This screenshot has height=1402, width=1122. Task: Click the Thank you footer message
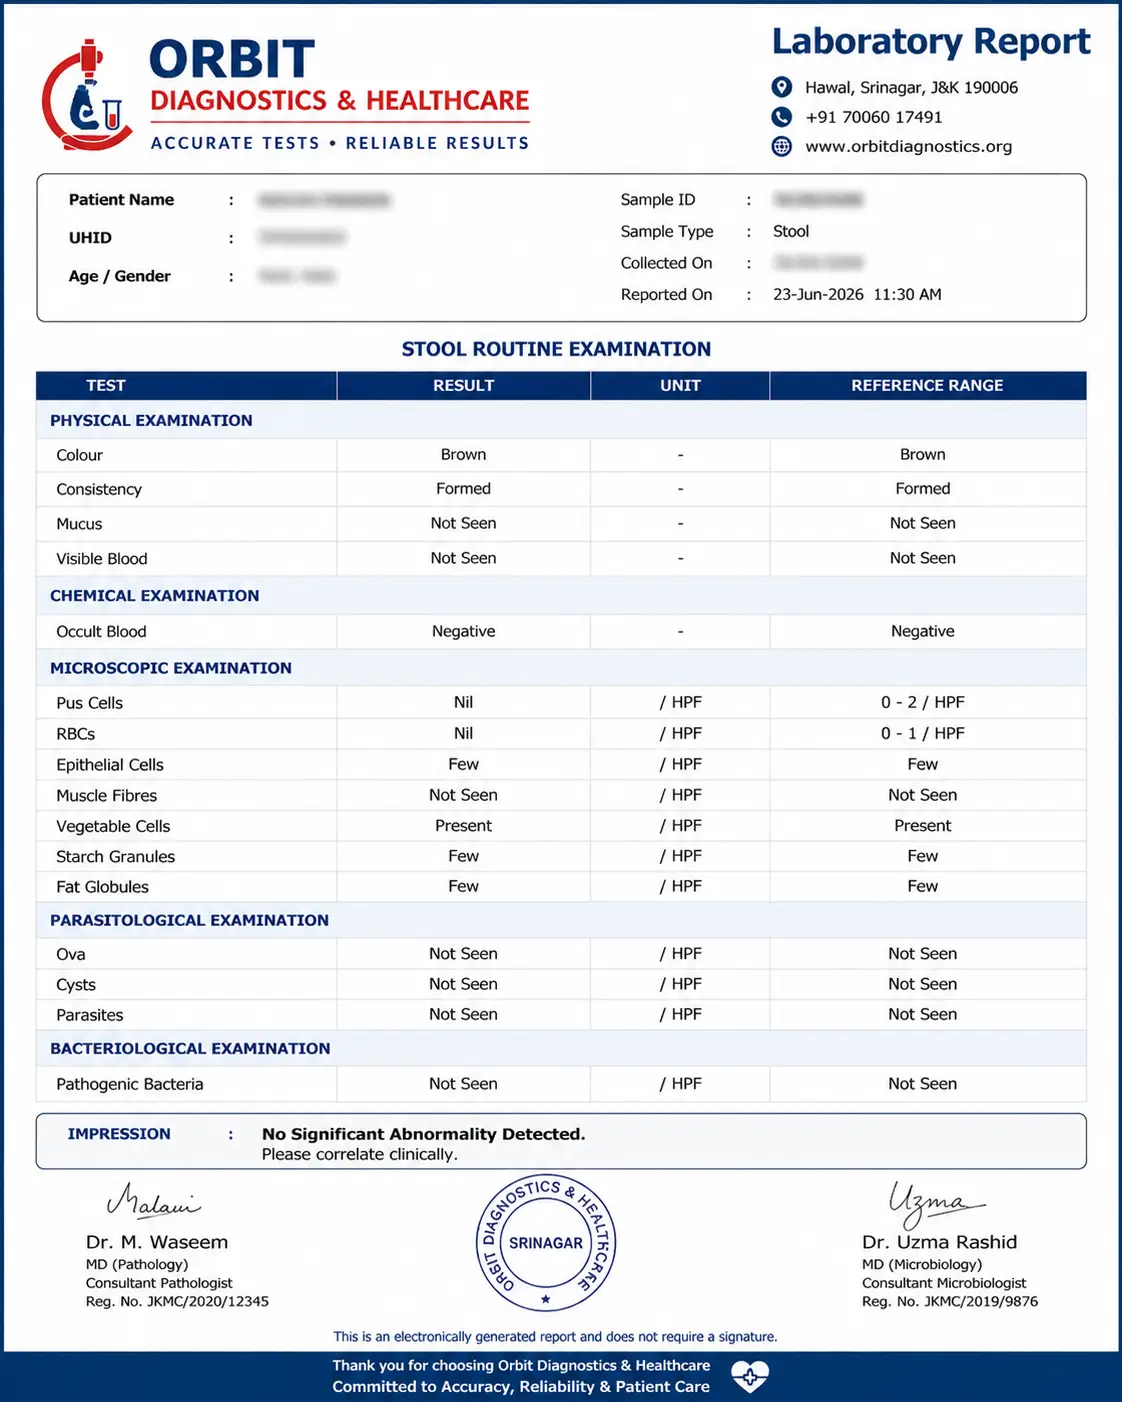(521, 1366)
